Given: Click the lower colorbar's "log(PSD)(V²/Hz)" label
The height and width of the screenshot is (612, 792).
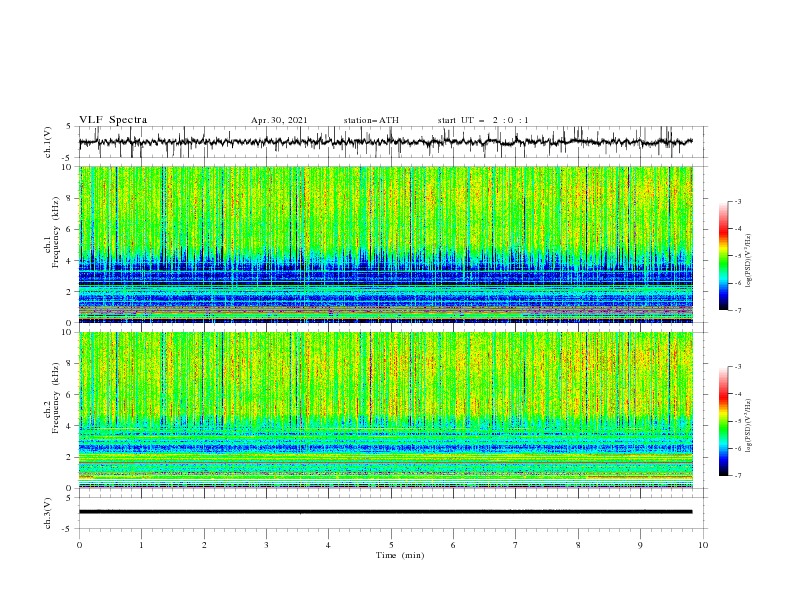Looking at the screenshot, I should click(749, 426).
